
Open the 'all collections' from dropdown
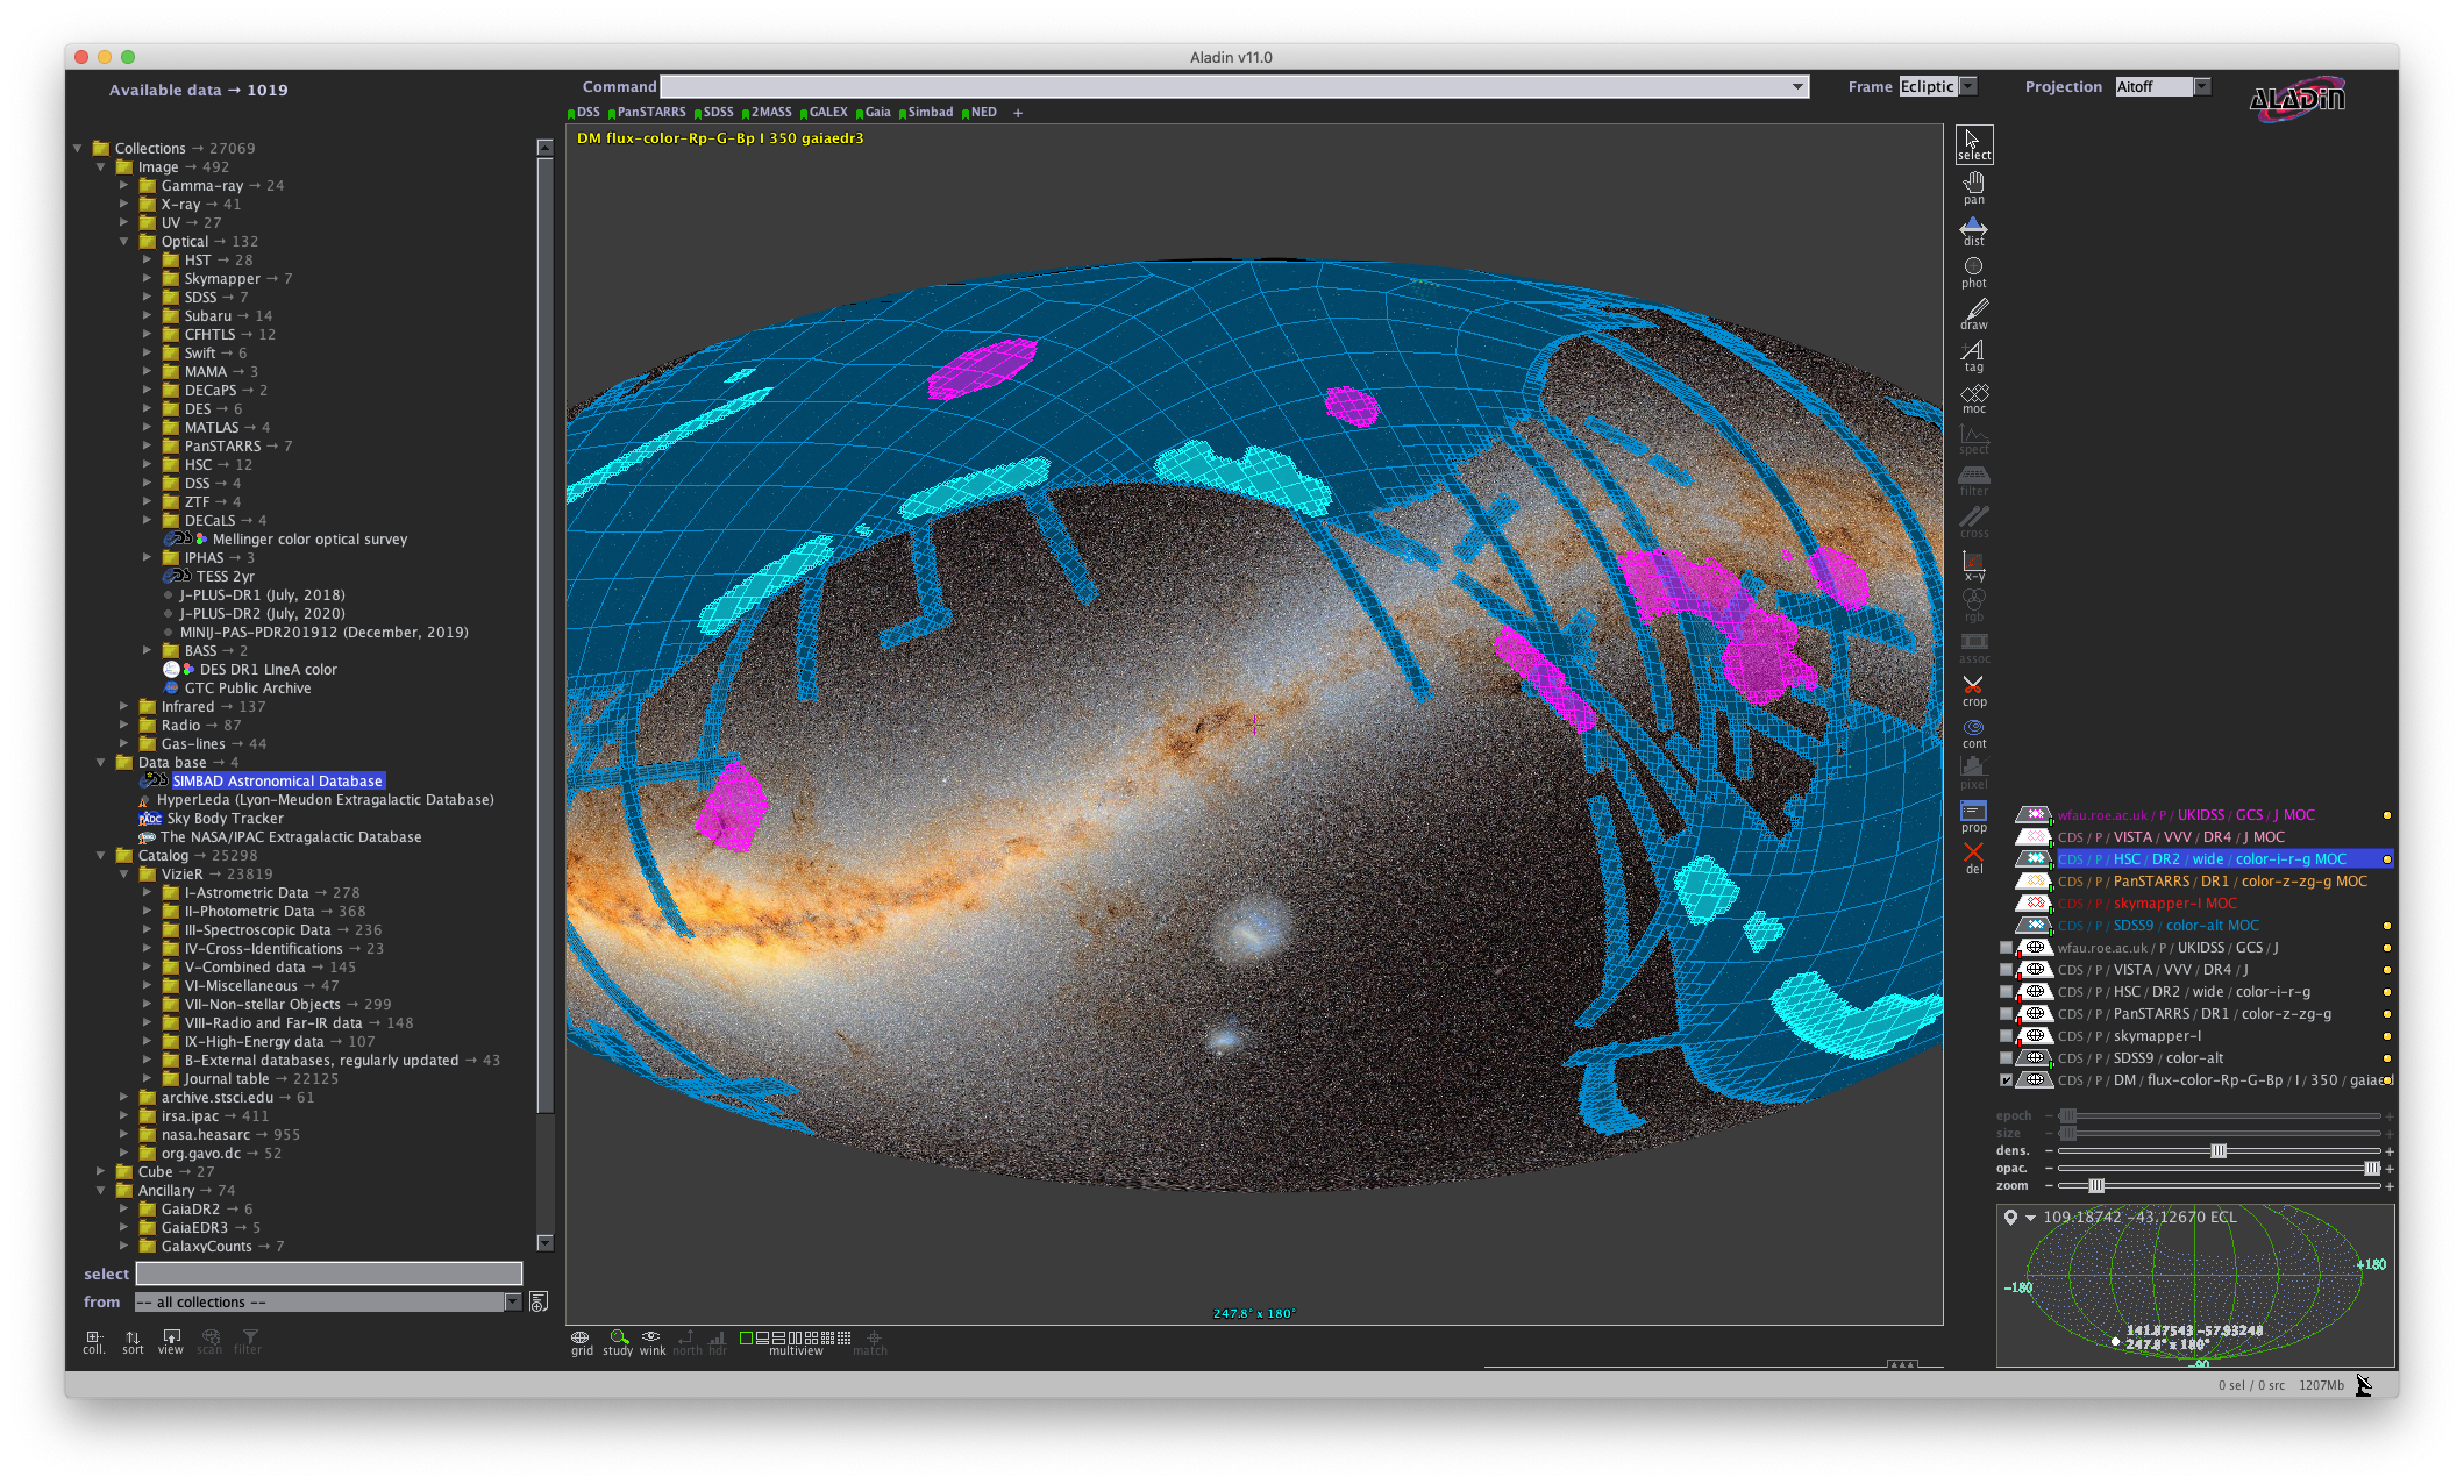(x=328, y=1301)
